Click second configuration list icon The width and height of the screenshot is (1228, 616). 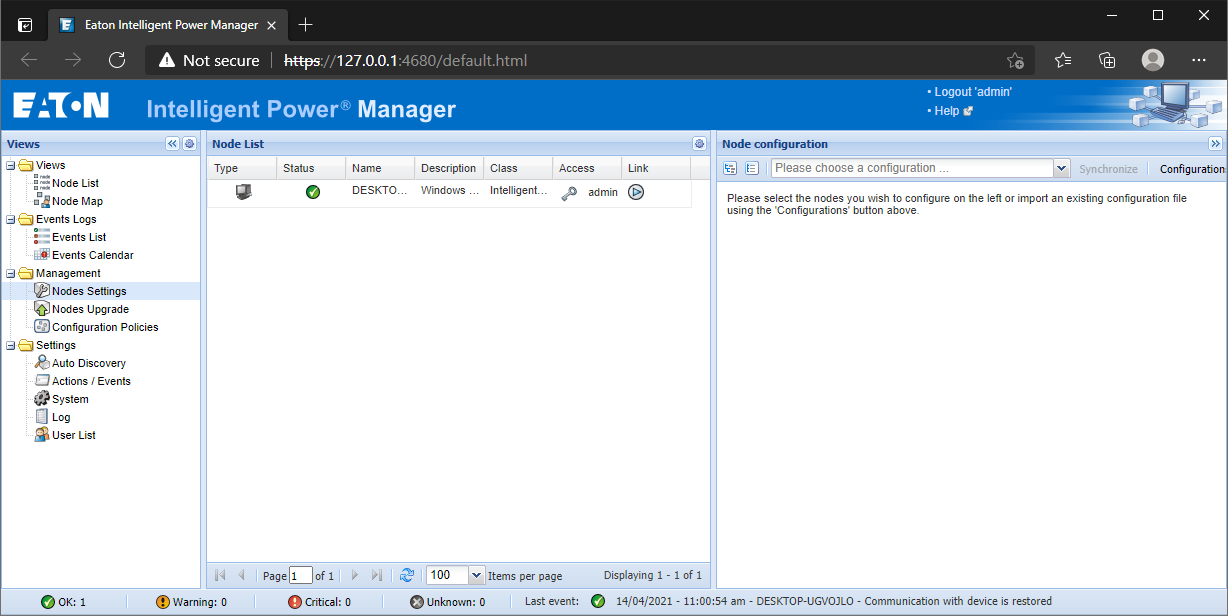point(753,169)
